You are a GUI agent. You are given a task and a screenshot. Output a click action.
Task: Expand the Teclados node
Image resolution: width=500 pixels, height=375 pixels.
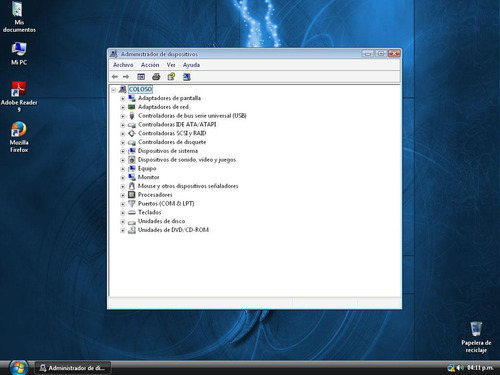[x=122, y=213]
